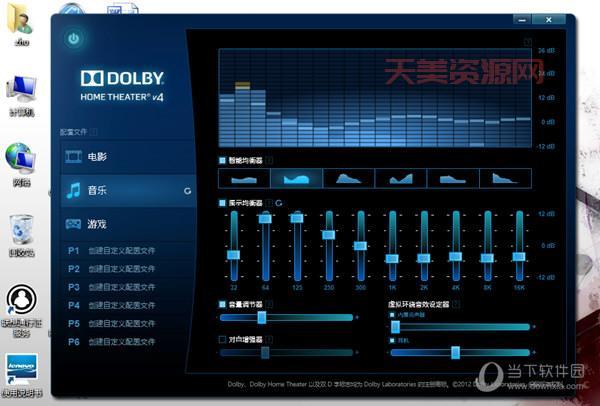Click the 32 Hz equalizer slider handle
The width and height of the screenshot is (600, 406).
pos(233,255)
